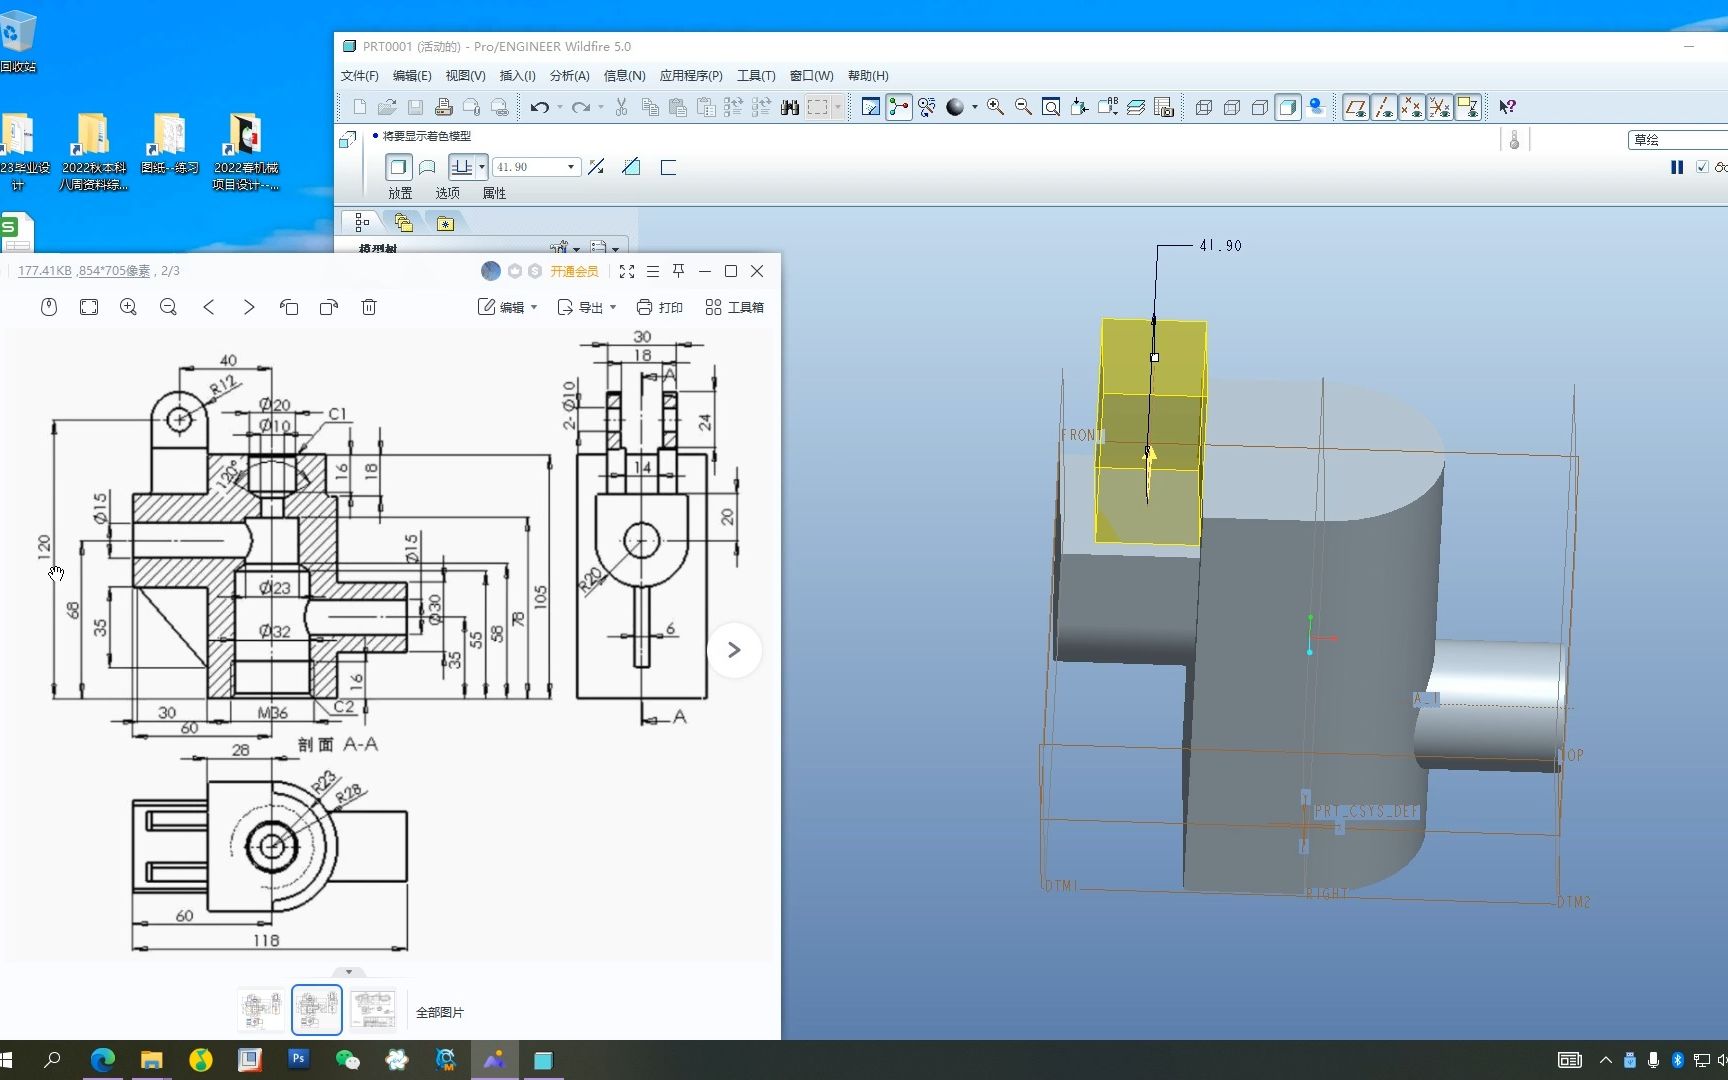The width and height of the screenshot is (1728, 1080).
Task: Select Shaded display style icon
Action: tap(1288, 107)
